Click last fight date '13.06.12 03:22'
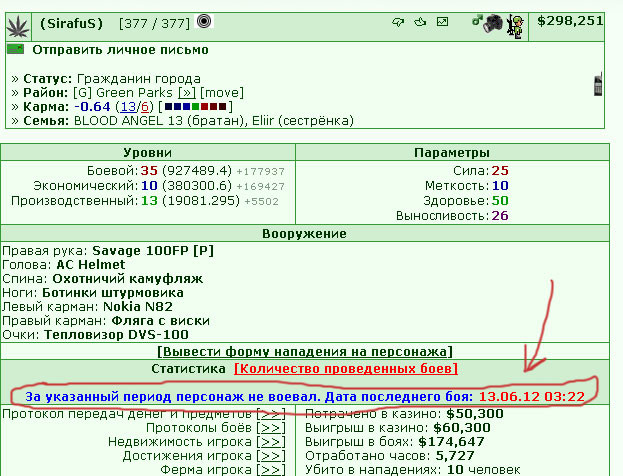 (532, 397)
